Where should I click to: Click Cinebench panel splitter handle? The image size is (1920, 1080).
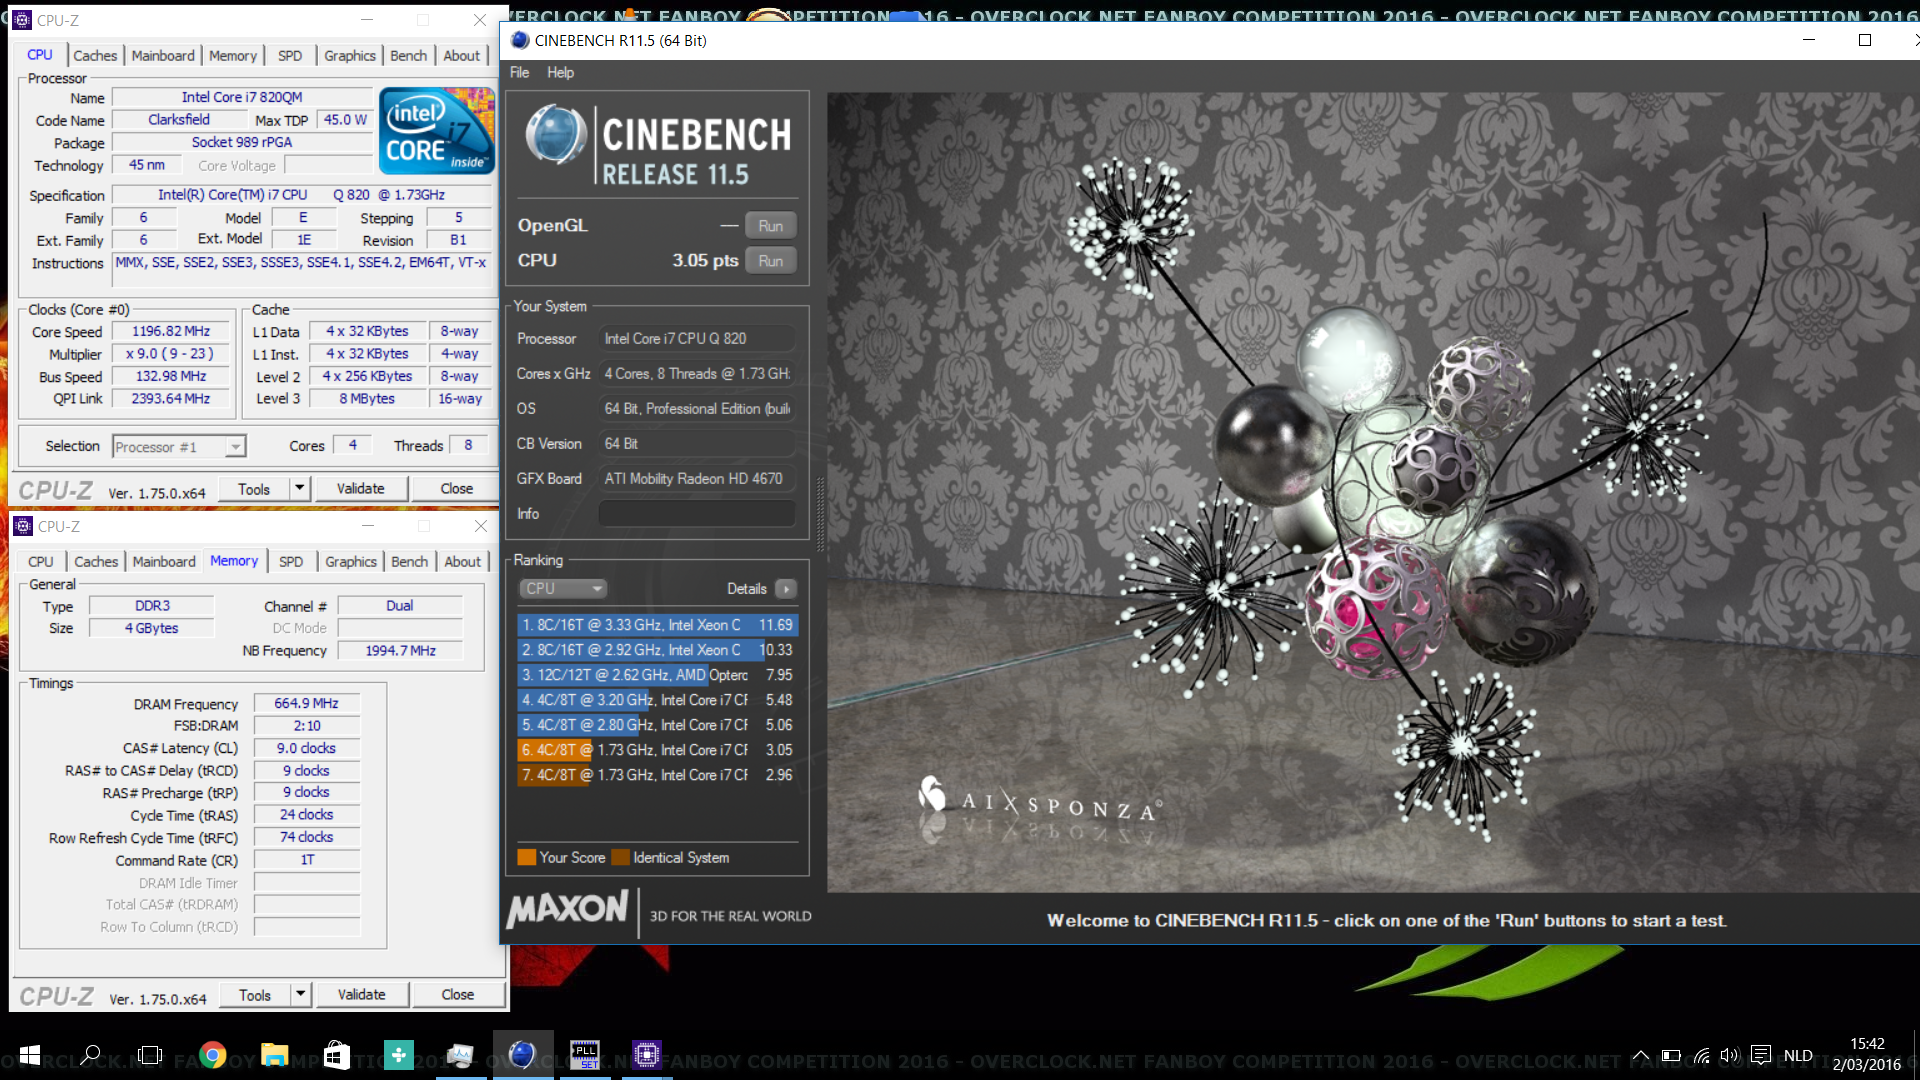pyautogui.click(x=821, y=514)
